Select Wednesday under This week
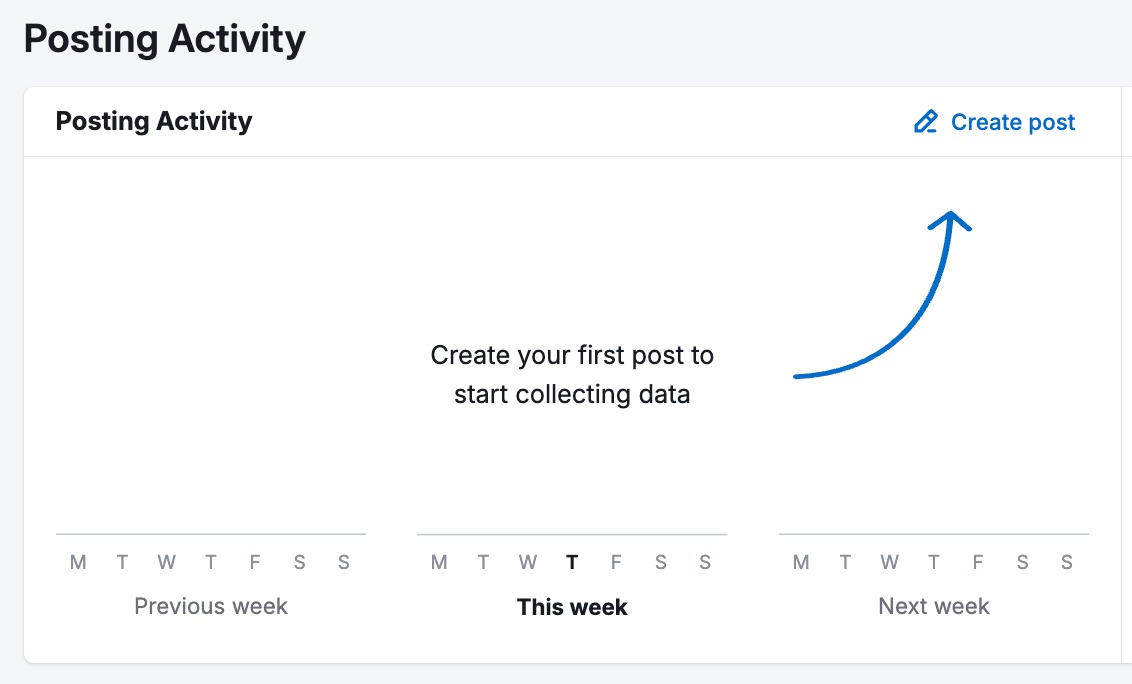 pos(527,562)
